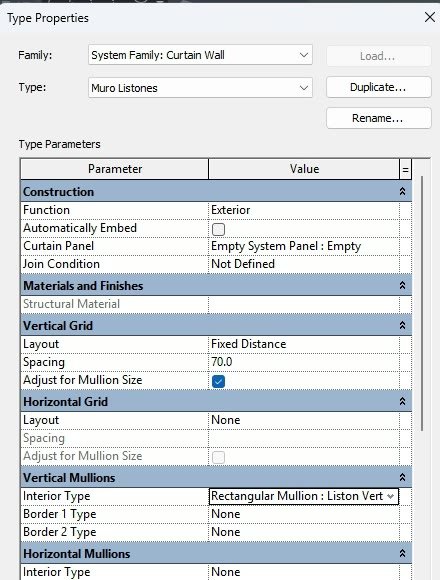Click Horizontal Grid Layout value None
440x580 pixels.
[x=304, y=420]
